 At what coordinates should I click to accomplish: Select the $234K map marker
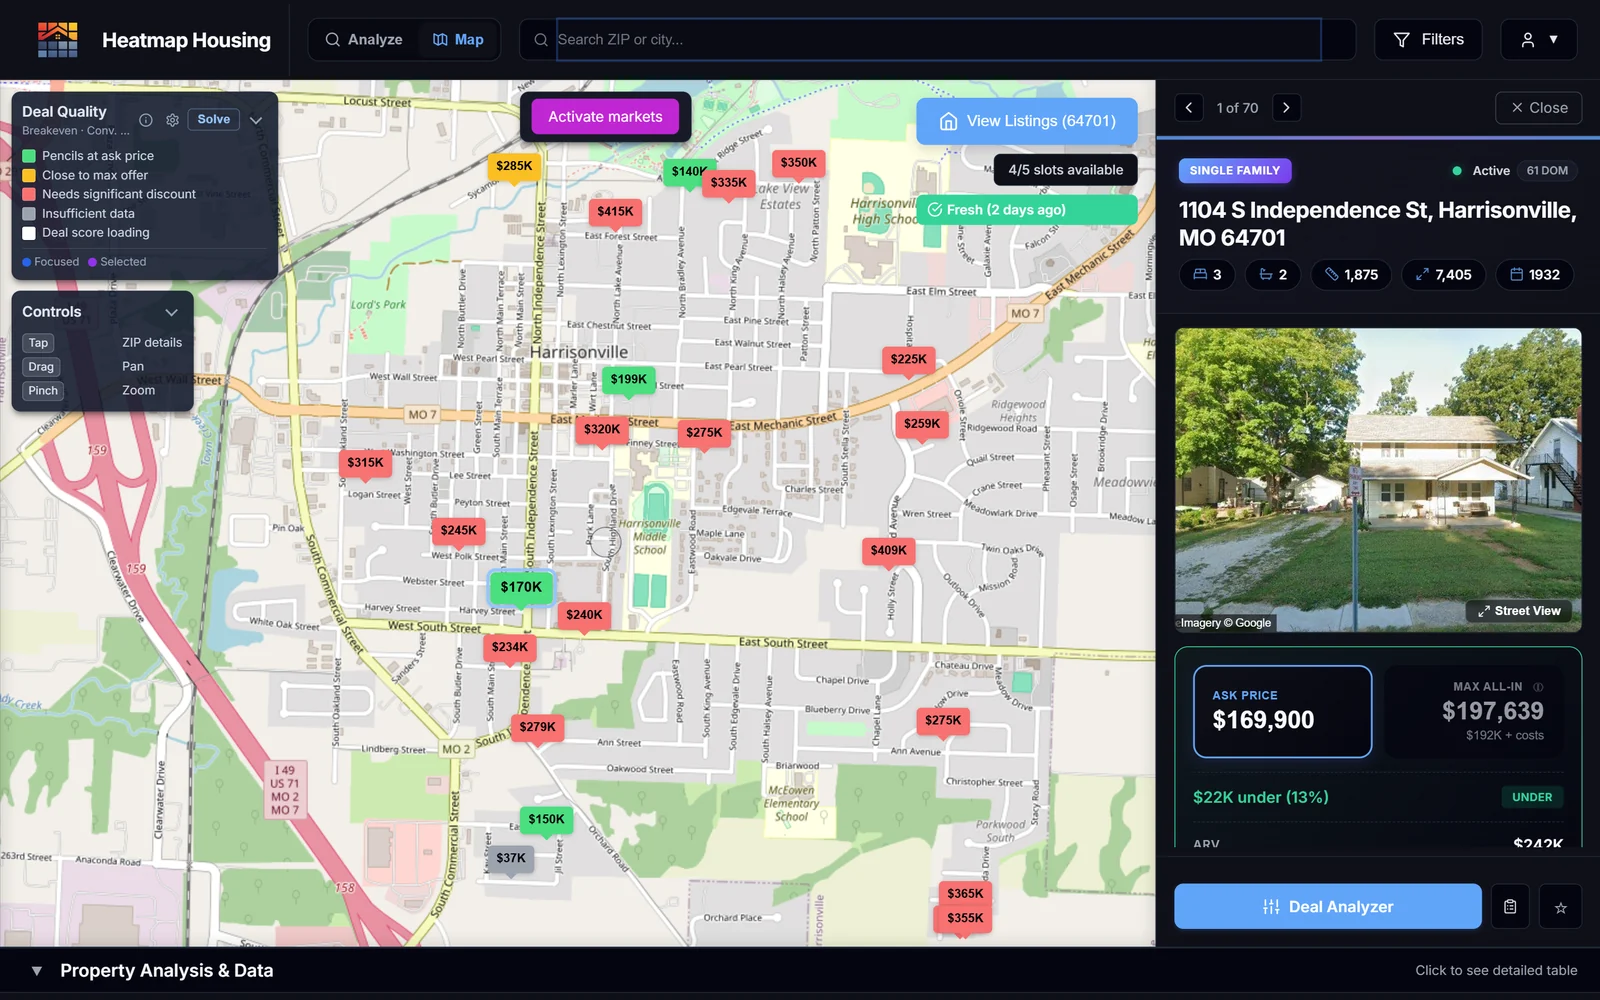(510, 648)
